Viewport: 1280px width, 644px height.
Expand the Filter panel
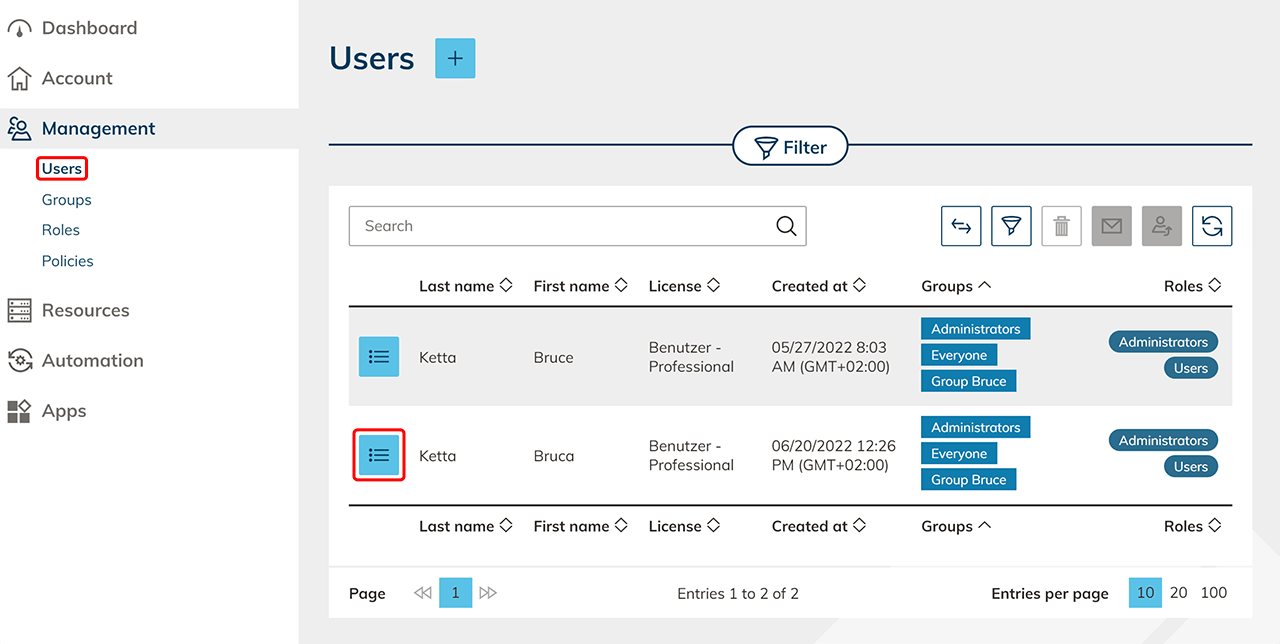coord(790,148)
